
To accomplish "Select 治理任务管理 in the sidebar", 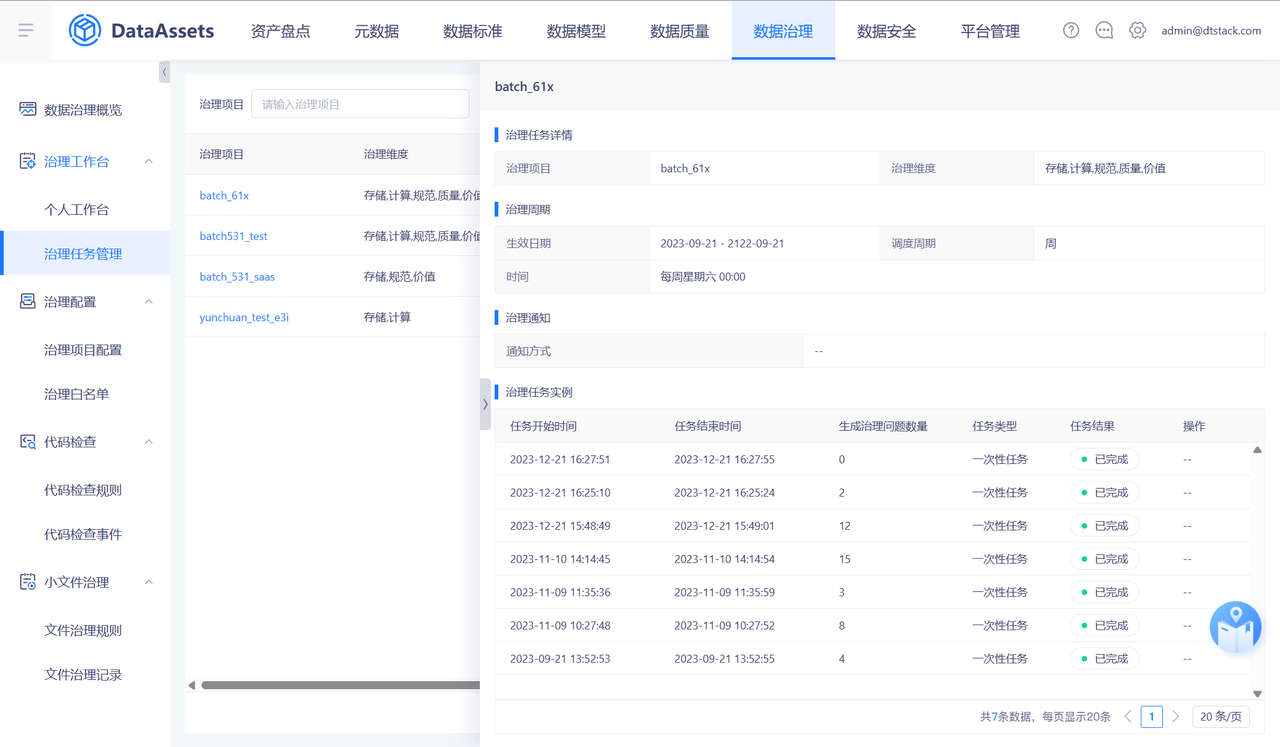I will click(85, 253).
